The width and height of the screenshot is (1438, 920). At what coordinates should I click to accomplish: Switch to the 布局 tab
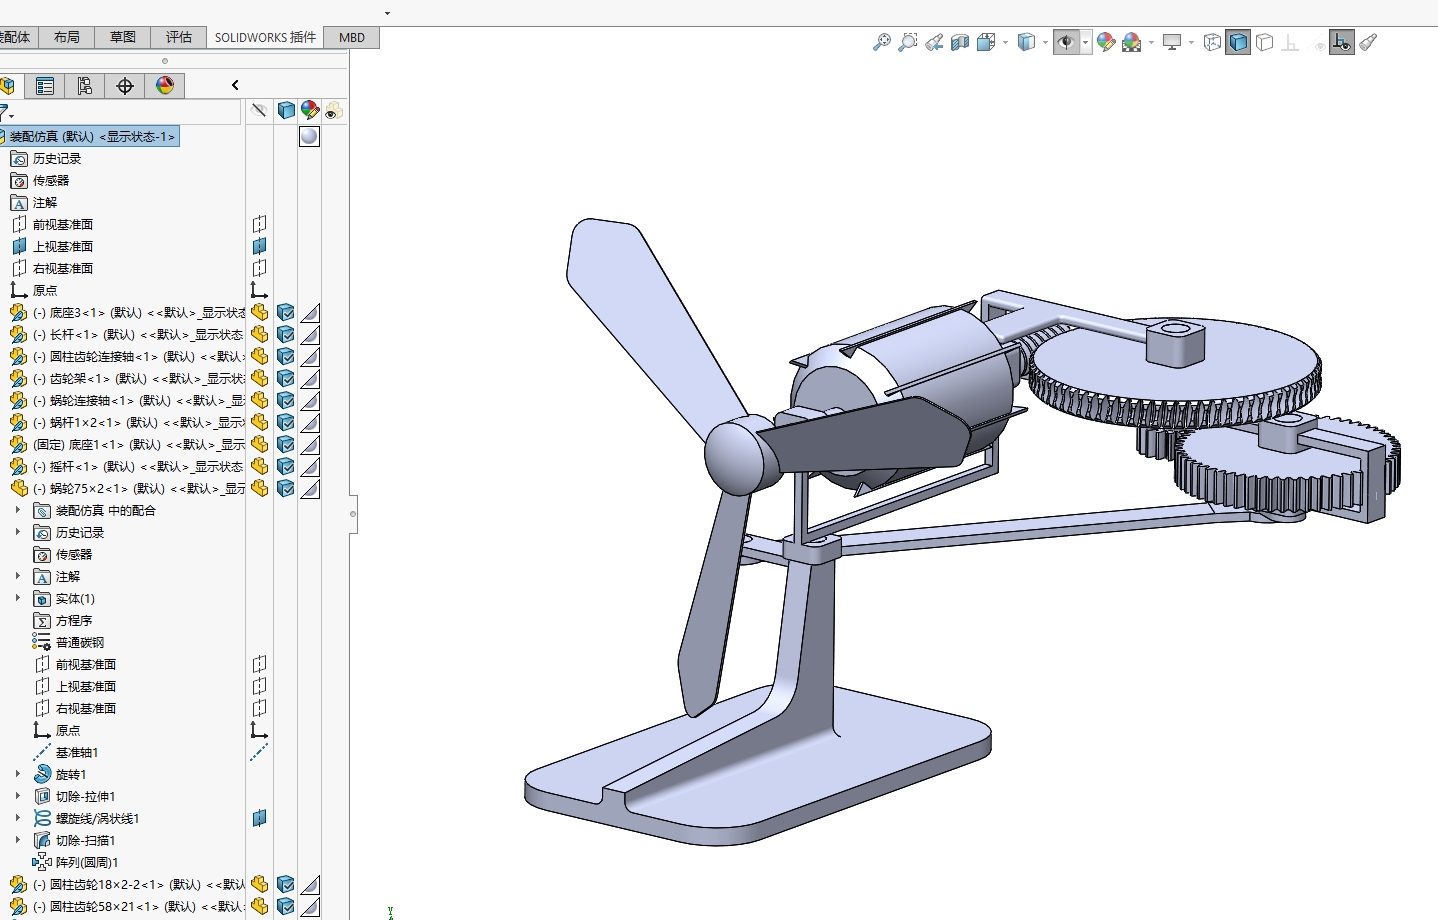click(67, 37)
